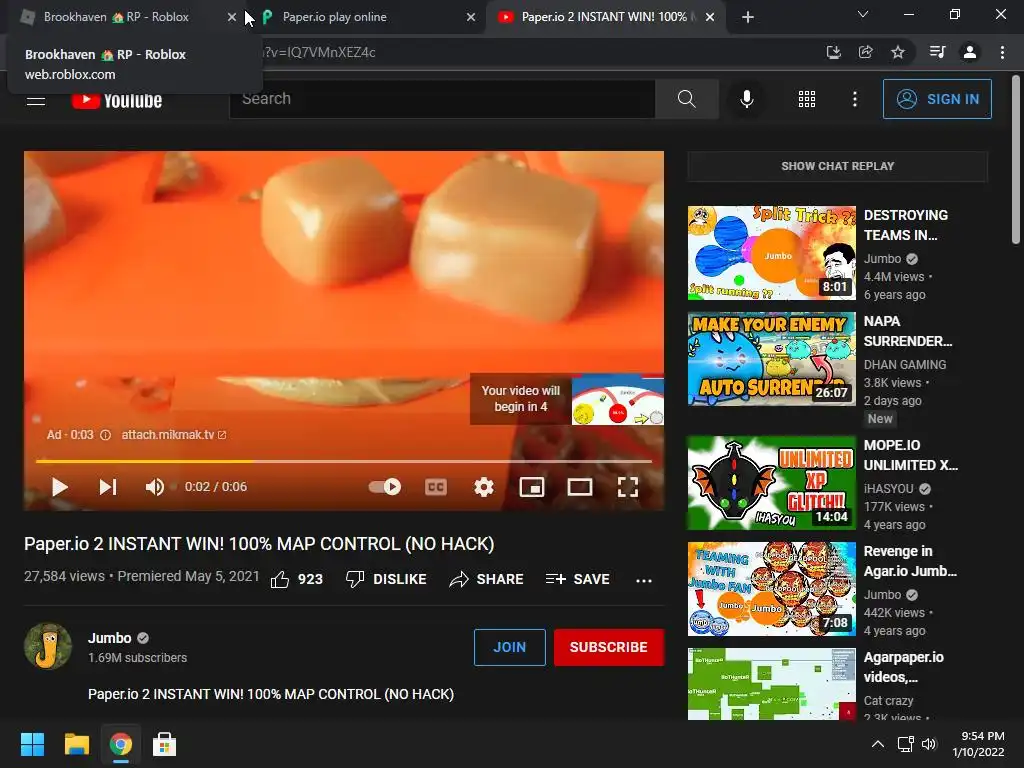This screenshot has height=768, width=1024.
Task: Open the Jumbo channel name link
Action: (x=110, y=638)
